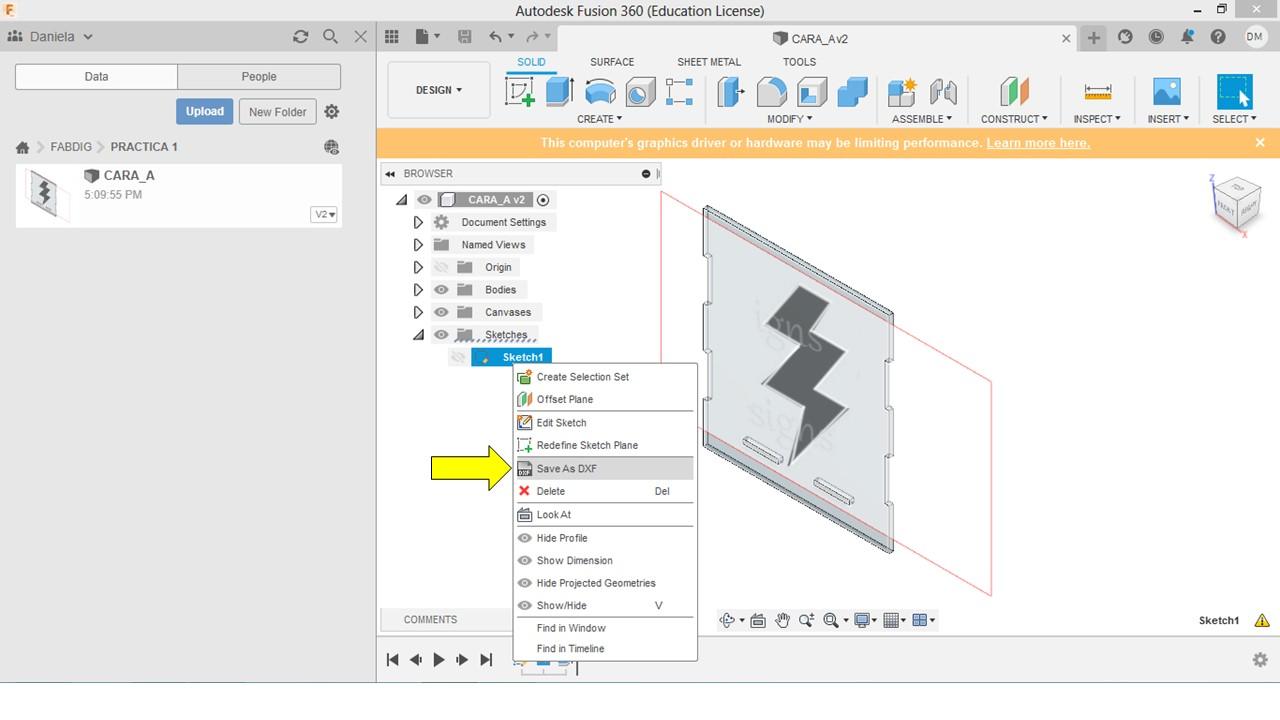Click the New Folder button
The image size is (1280, 720).
(278, 111)
